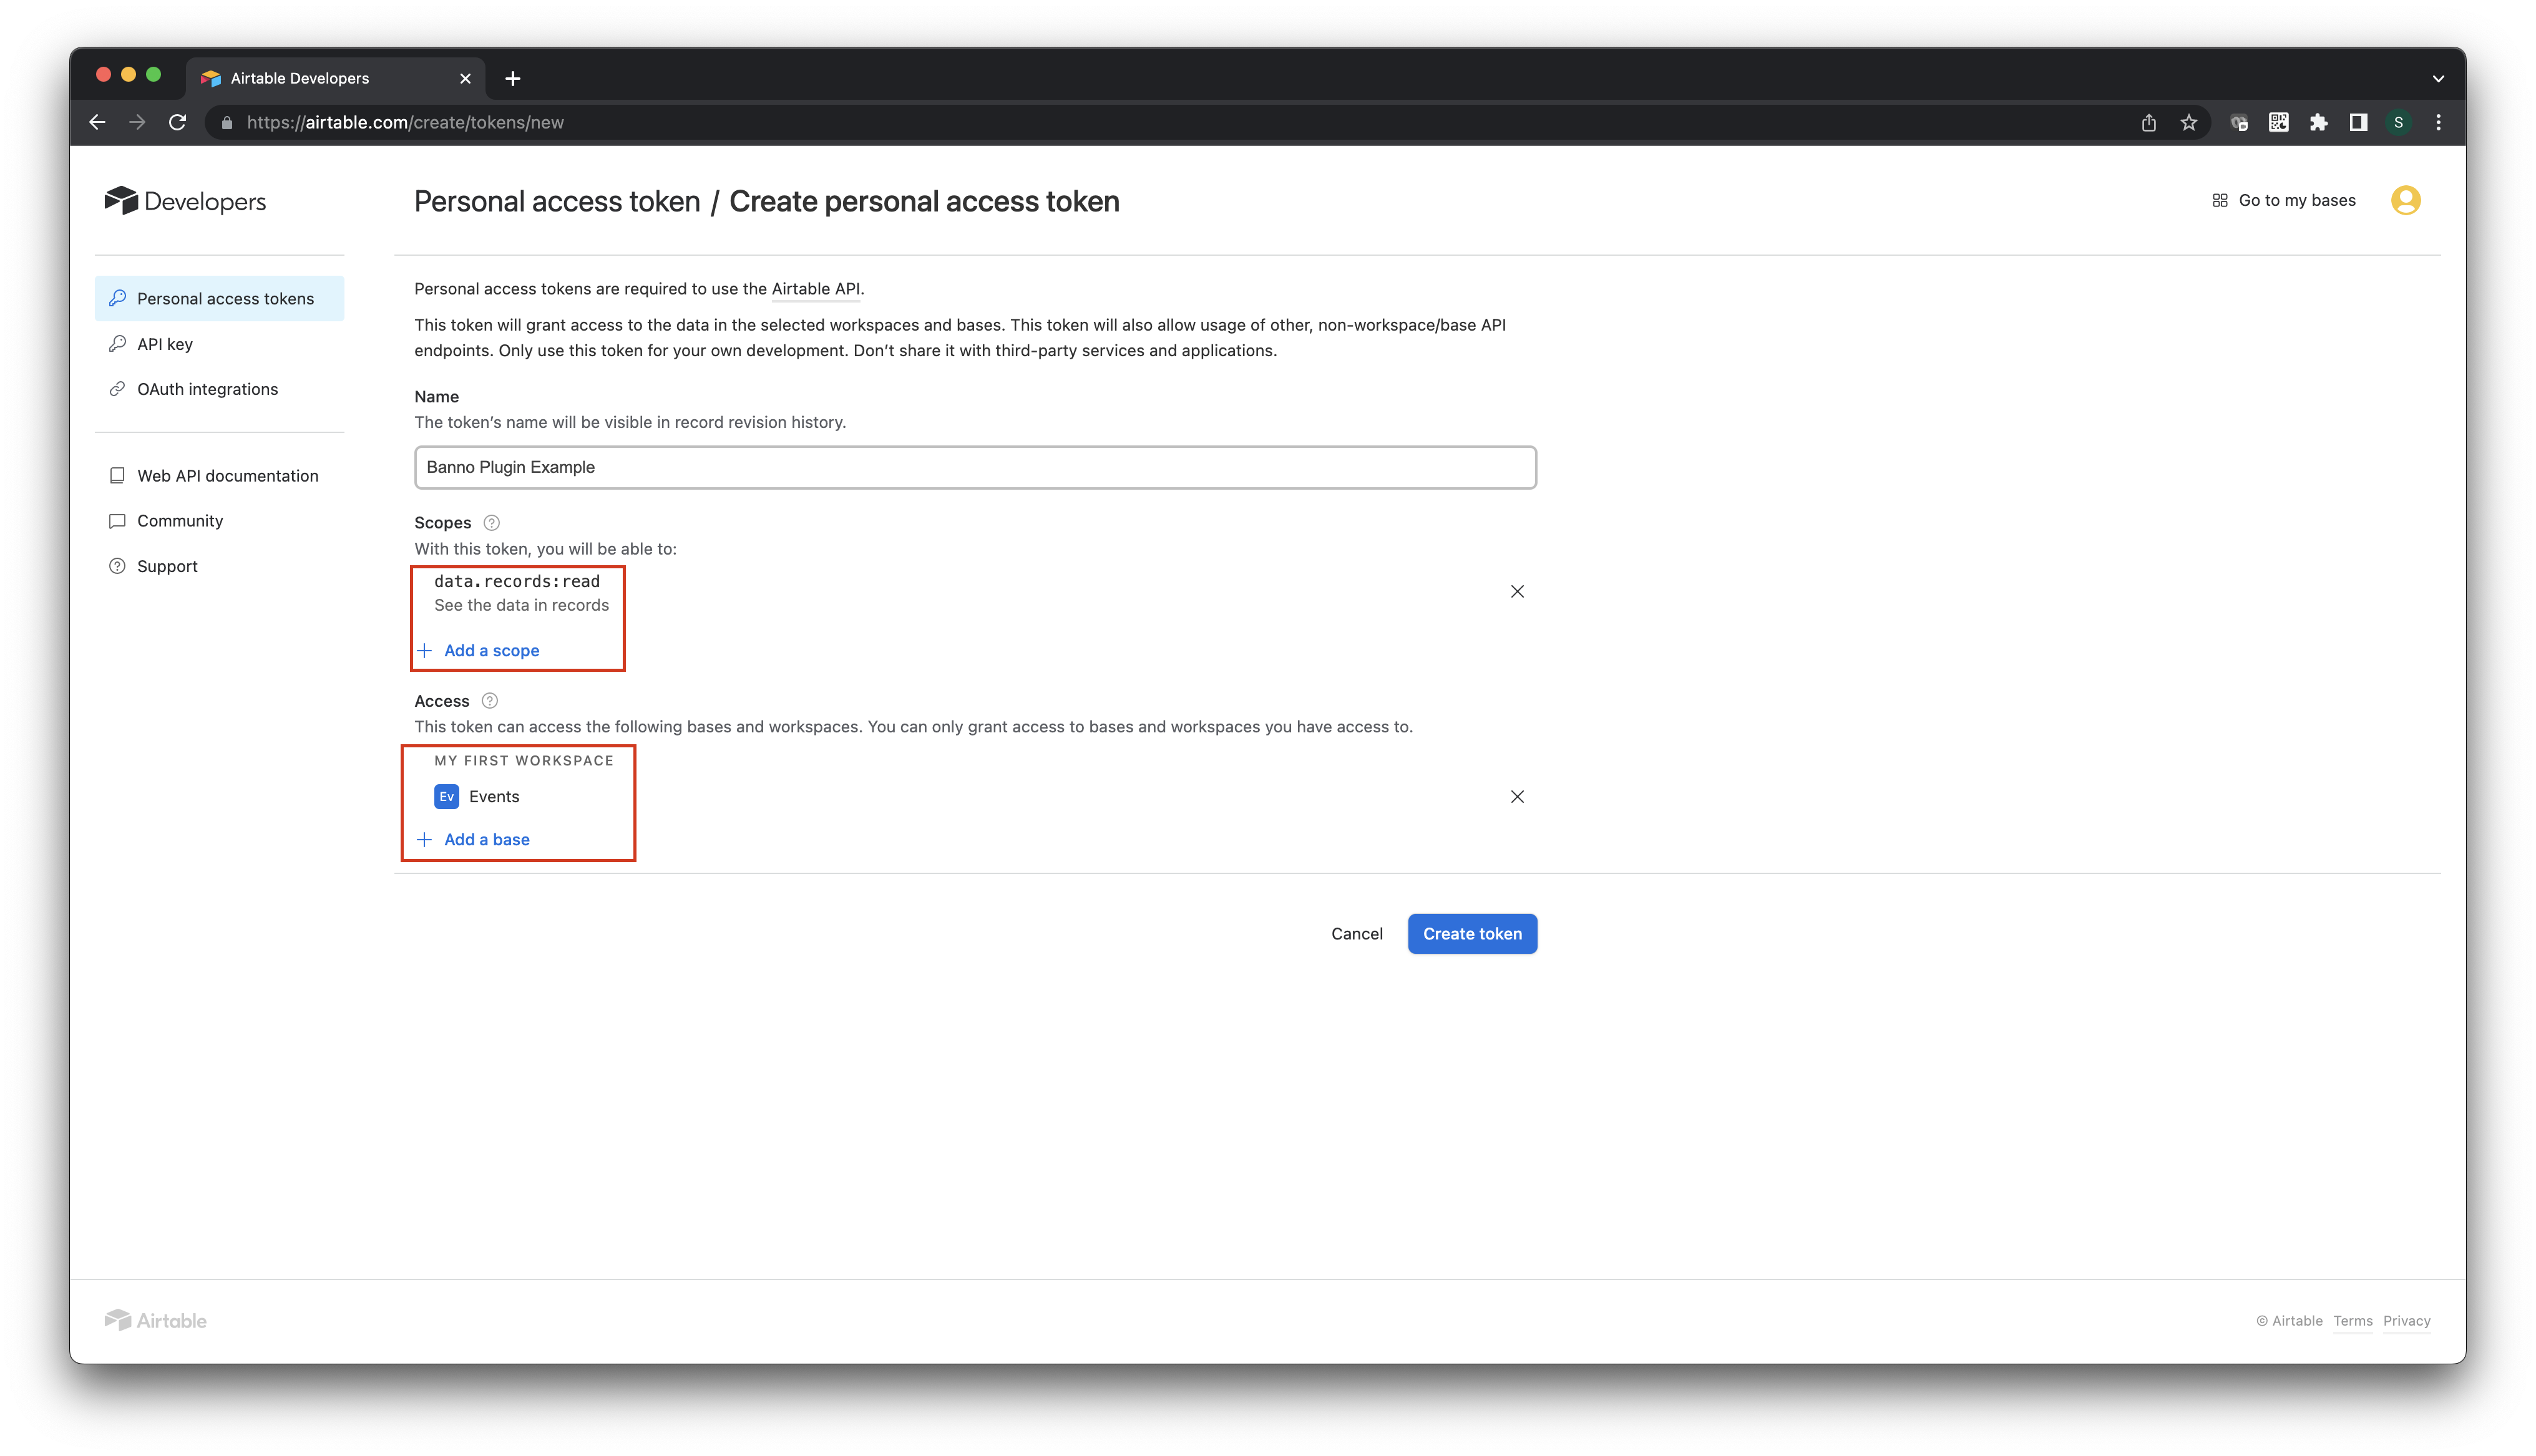Click the Access help question icon
This screenshot has height=1456, width=2536.
[x=489, y=701]
